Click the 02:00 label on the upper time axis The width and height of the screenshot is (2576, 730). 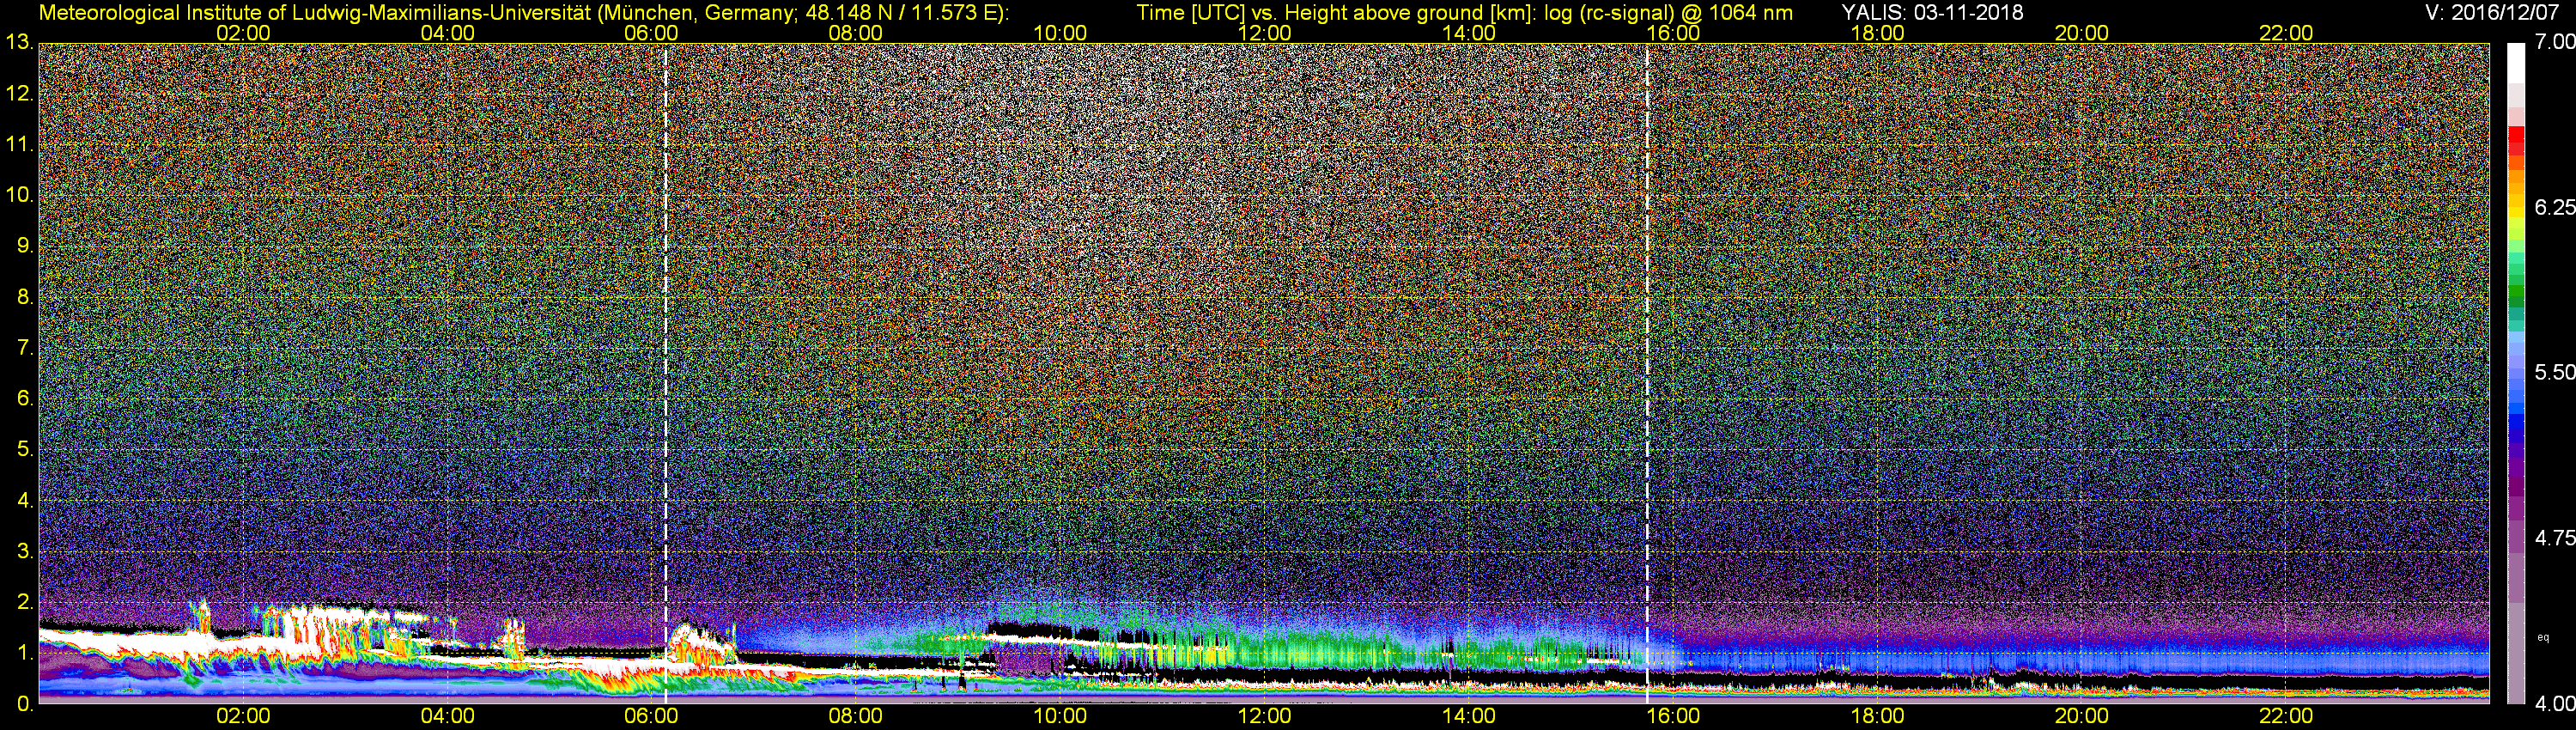pyautogui.click(x=243, y=33)
